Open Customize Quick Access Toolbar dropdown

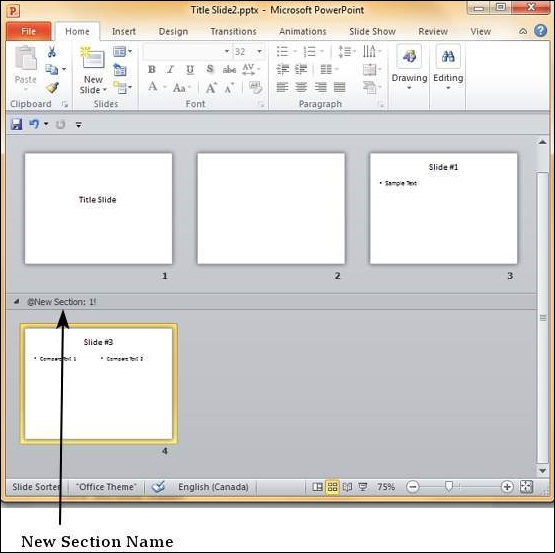(79, 125)
